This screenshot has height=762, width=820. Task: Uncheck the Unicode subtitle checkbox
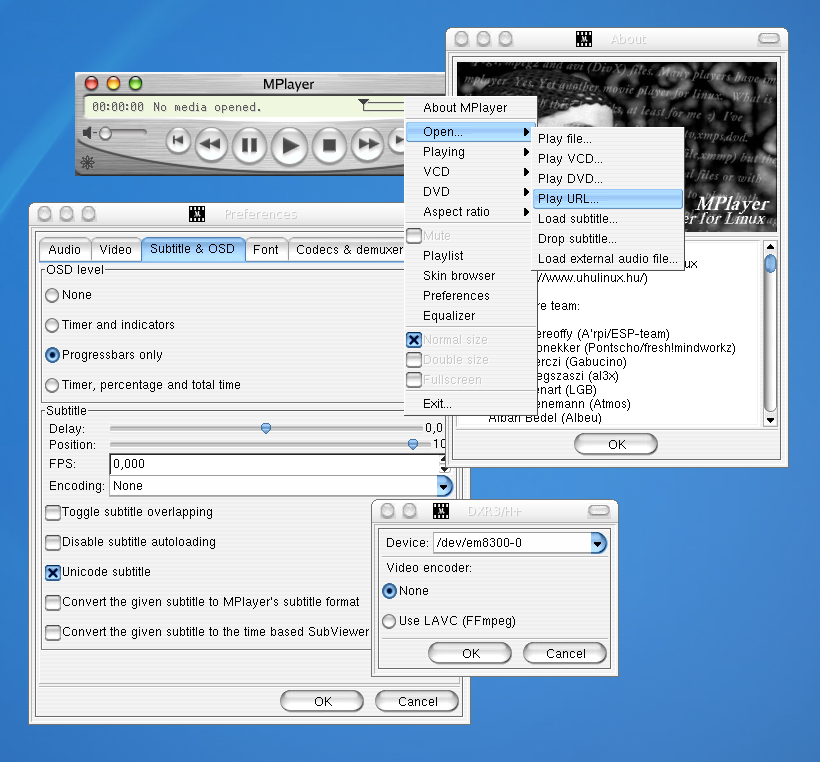[53, 573]
